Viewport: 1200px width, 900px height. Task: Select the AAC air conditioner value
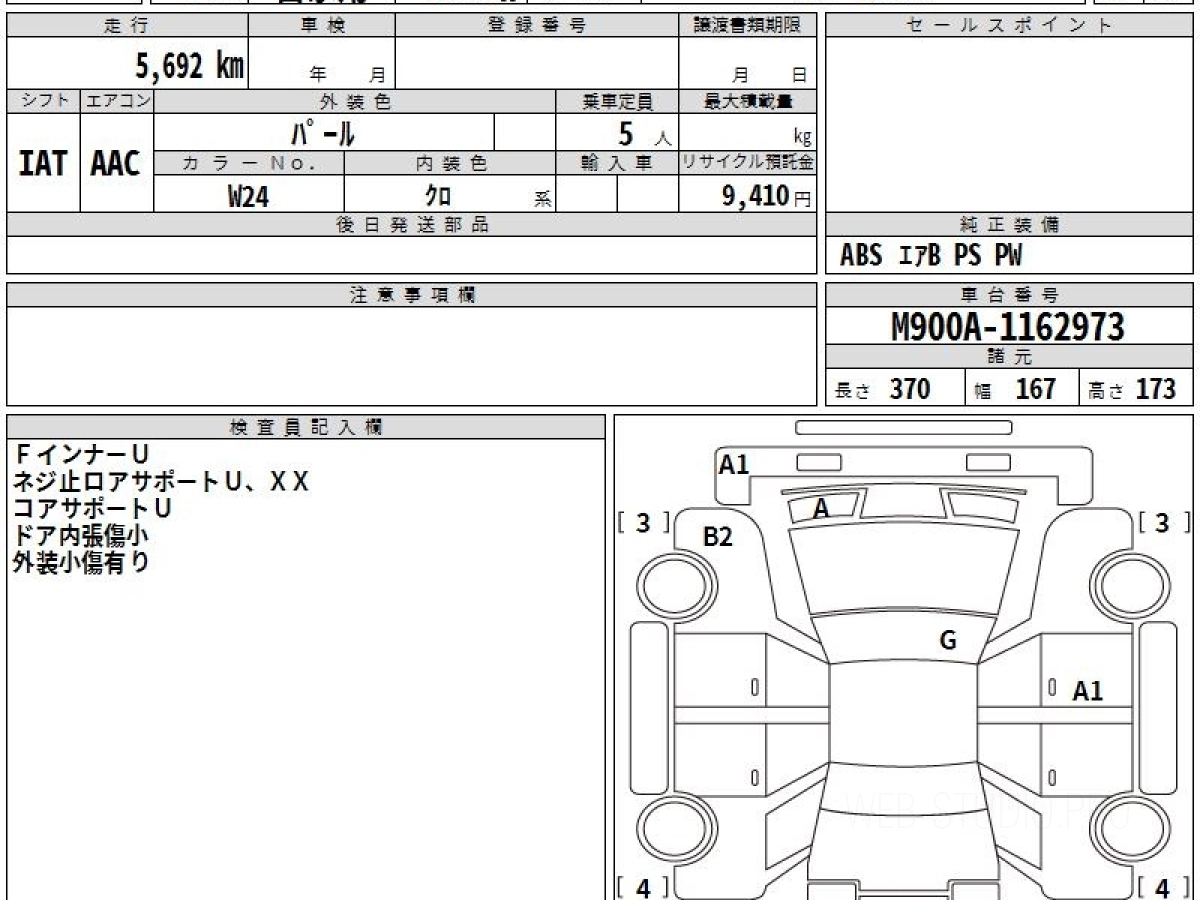[116, 163]
